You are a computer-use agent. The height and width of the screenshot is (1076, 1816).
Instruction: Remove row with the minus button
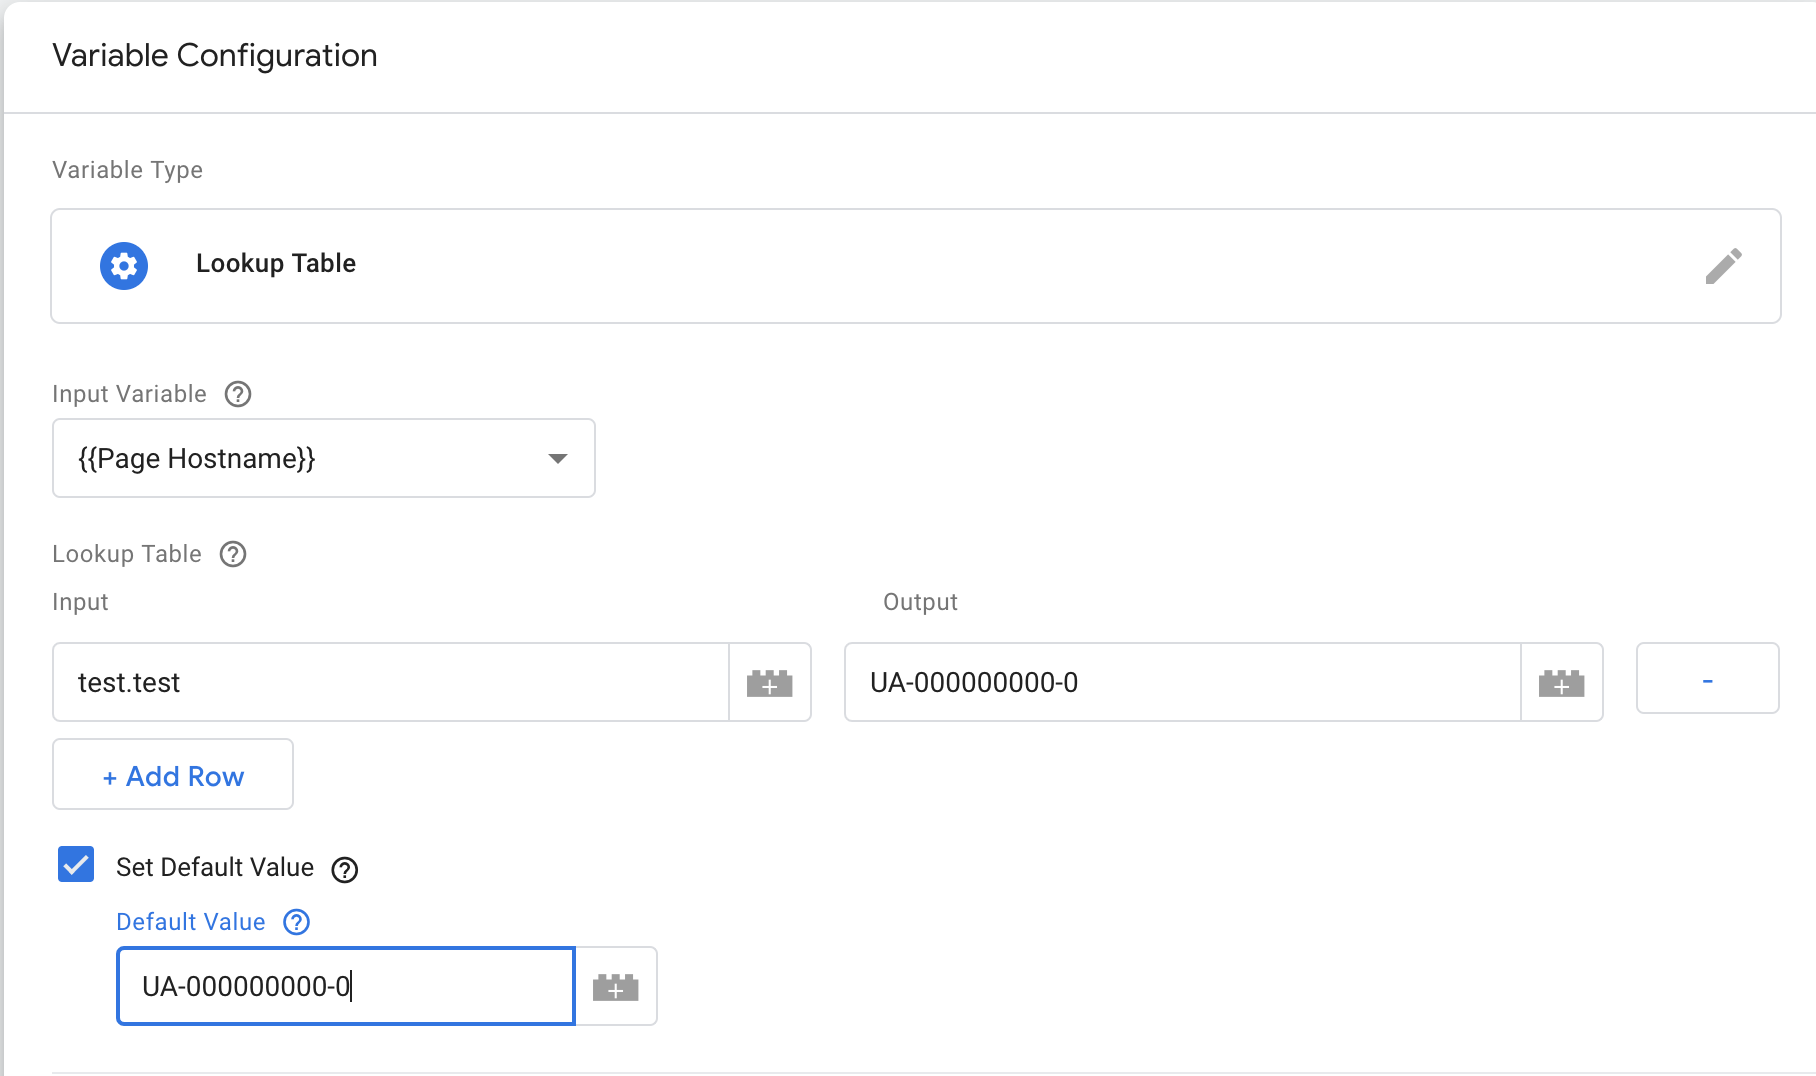(1707, 679)
